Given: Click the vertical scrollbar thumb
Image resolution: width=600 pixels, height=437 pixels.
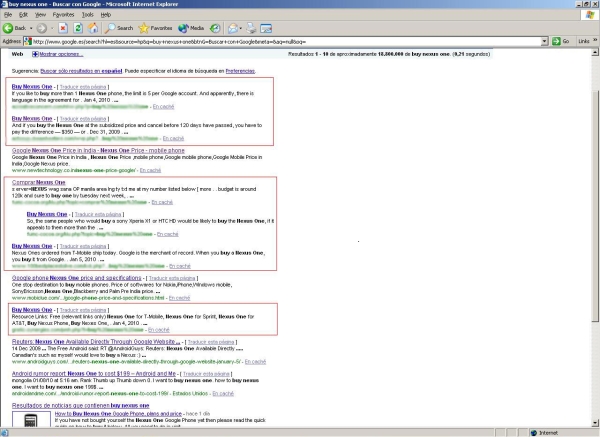Looking at the screenshot, I should pyautogui.click(x=595, y=206).
